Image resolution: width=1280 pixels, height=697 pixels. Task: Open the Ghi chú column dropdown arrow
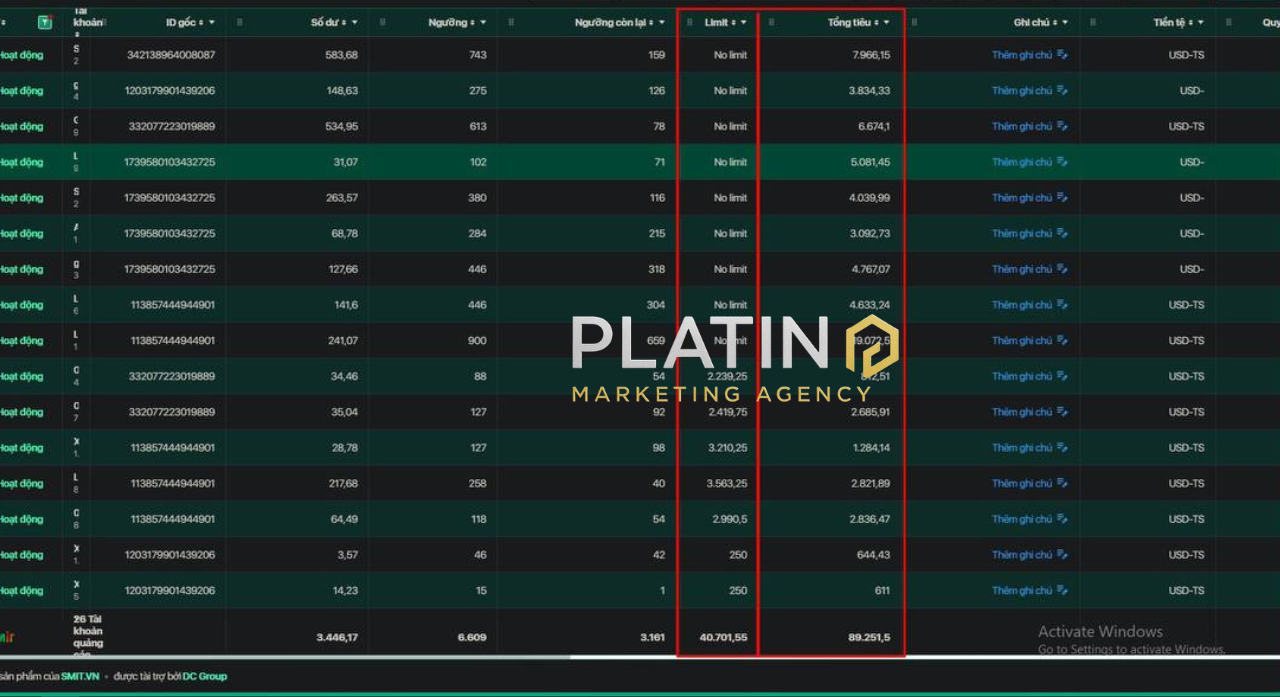(x=1065, y=22)
